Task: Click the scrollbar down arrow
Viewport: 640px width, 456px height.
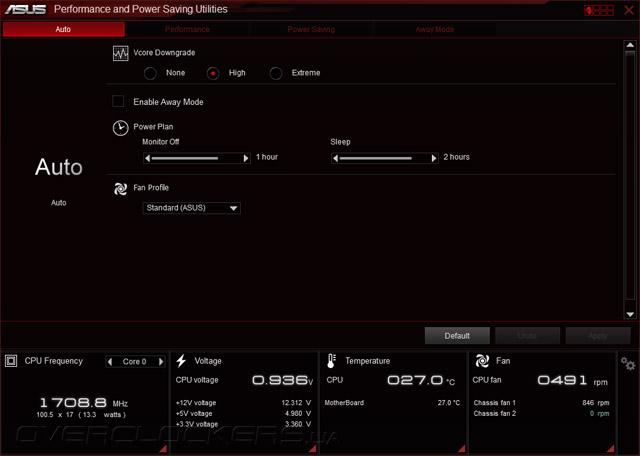Action: (630, 314)
